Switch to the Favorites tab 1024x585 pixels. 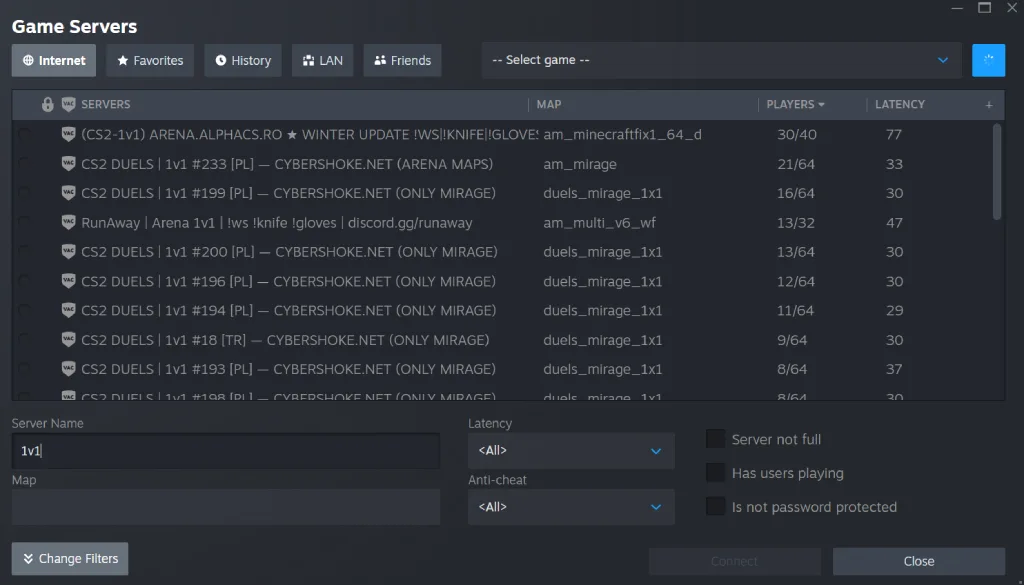pyautogui.click(x=150, y=60)
